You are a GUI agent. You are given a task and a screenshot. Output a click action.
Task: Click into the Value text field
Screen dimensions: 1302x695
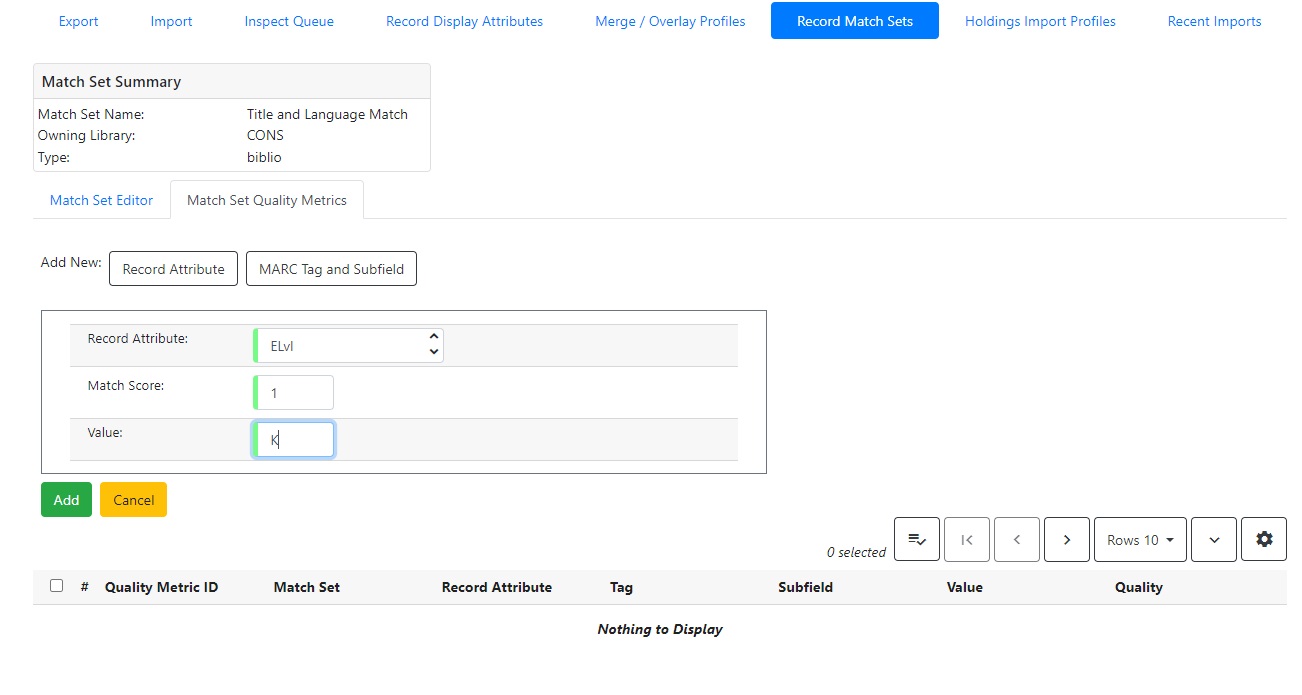[x=296, y=439]
